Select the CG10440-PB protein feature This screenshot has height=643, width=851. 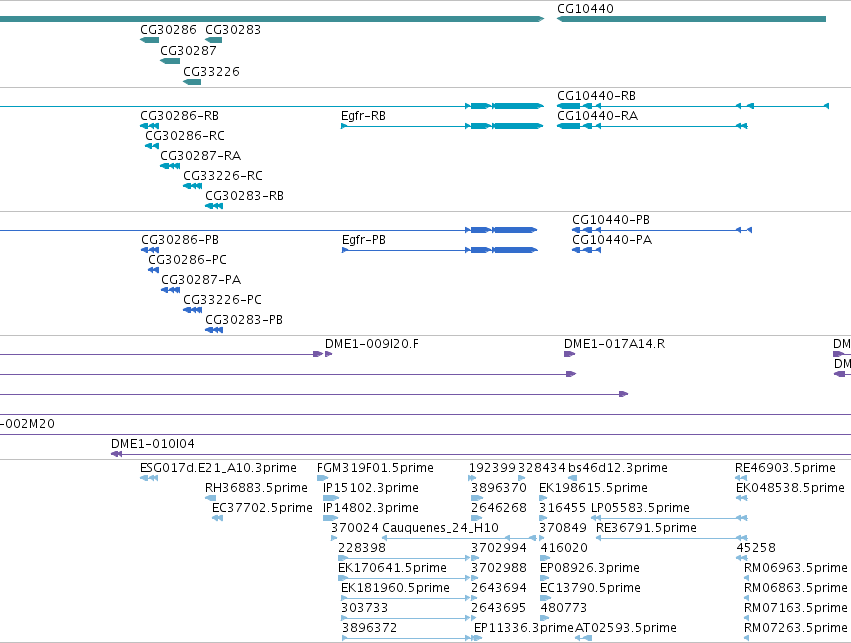662,230
